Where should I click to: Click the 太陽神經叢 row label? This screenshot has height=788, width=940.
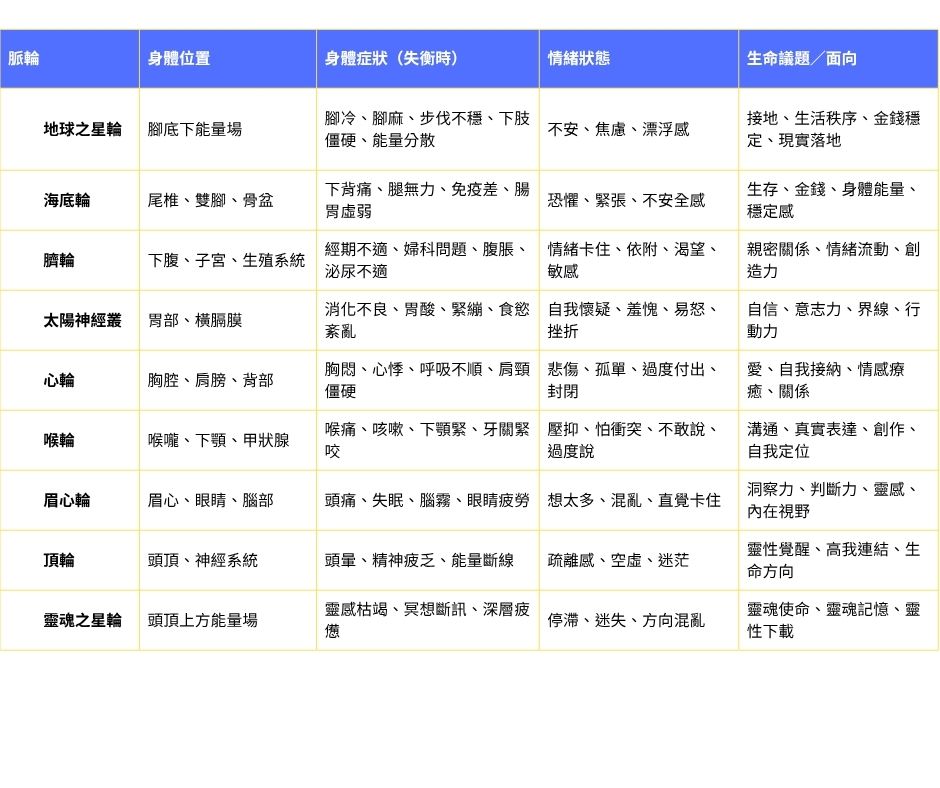coord(82,320)
